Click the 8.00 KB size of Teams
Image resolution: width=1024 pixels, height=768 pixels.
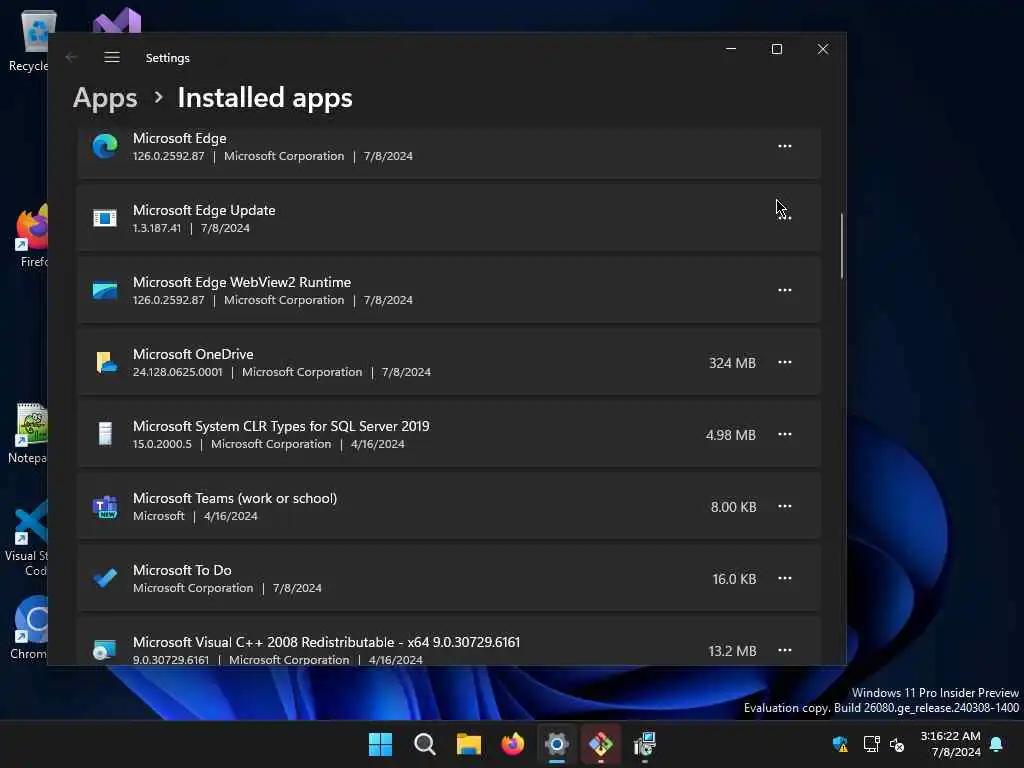tap(733, 507)
